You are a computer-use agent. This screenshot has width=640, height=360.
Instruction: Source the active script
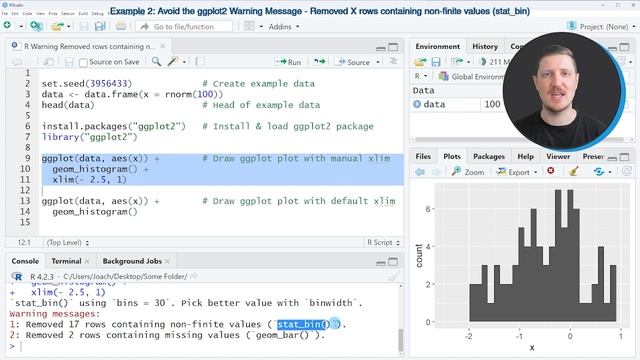point(352,62)
